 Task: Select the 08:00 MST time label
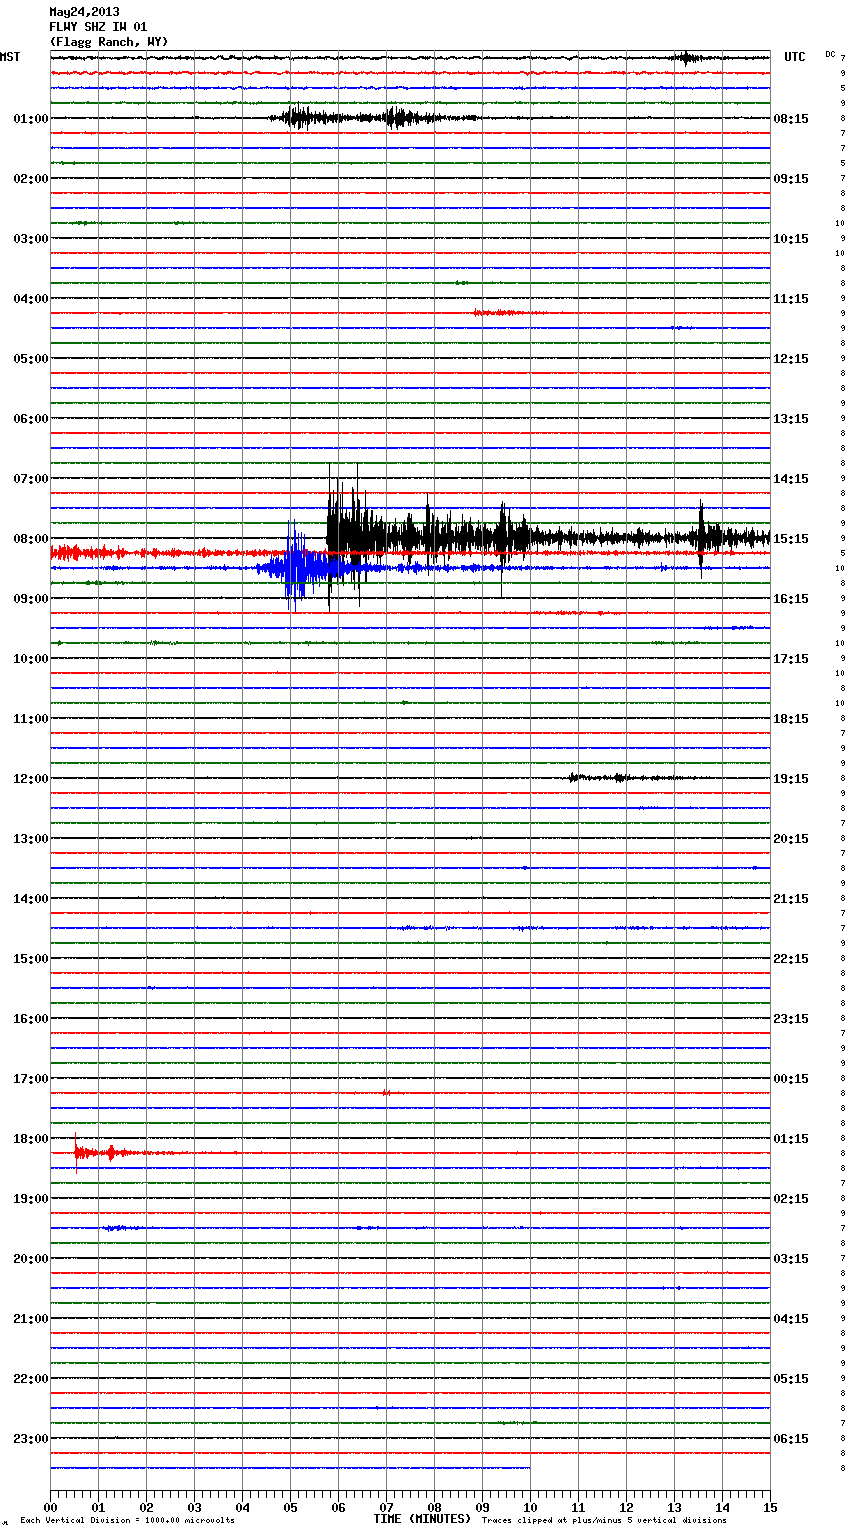coord(31,539)
